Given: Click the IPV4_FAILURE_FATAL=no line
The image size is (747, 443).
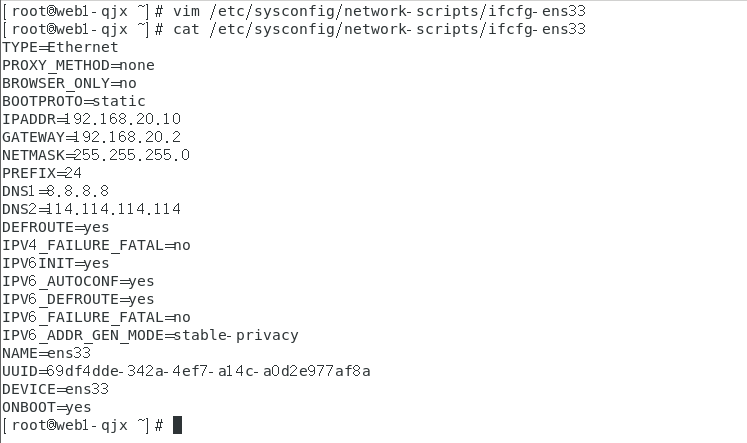Looking at the screenshot, I should point(96,245).
